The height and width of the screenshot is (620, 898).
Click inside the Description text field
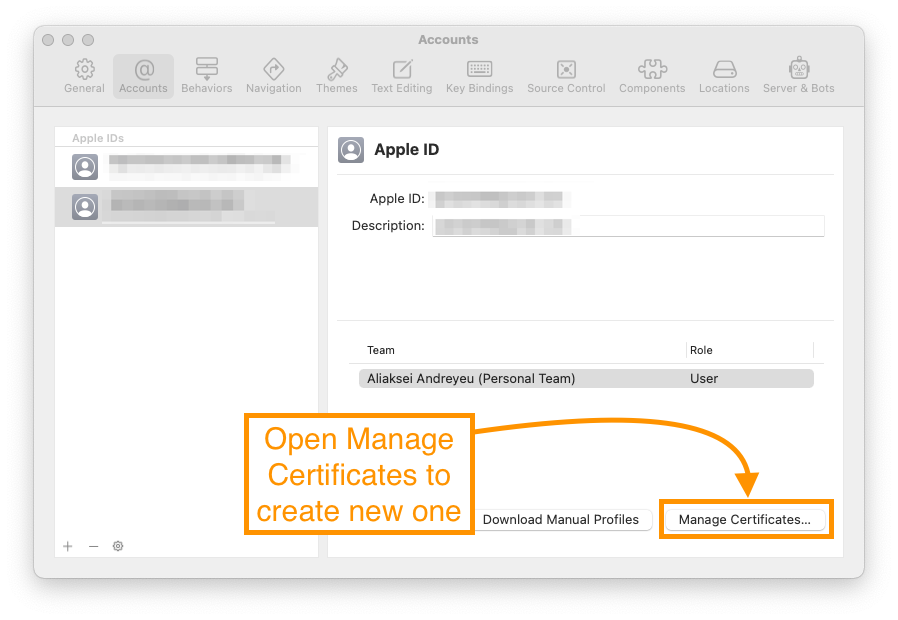pyautogui.click(x=628, y=225)
